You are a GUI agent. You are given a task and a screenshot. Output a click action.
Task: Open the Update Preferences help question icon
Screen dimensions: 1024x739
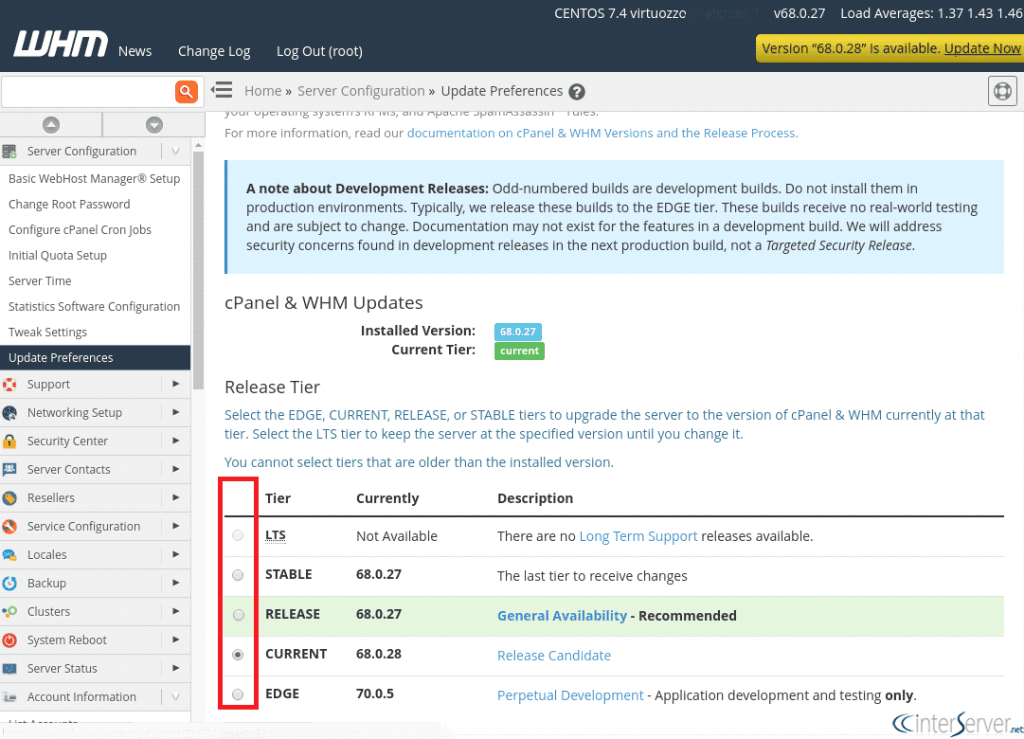[x=577, y=91]
